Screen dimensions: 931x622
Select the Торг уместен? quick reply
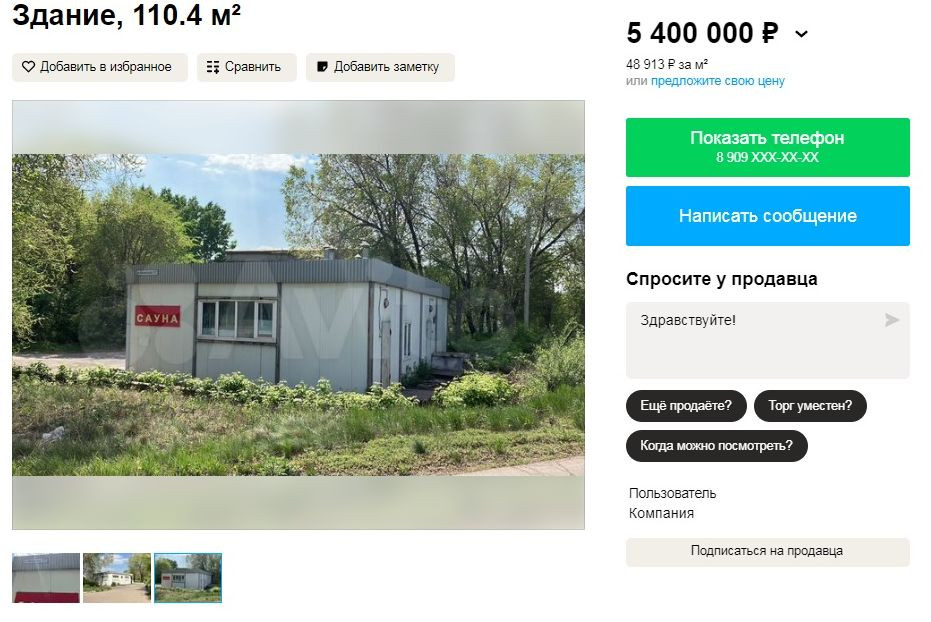(810, 406)
